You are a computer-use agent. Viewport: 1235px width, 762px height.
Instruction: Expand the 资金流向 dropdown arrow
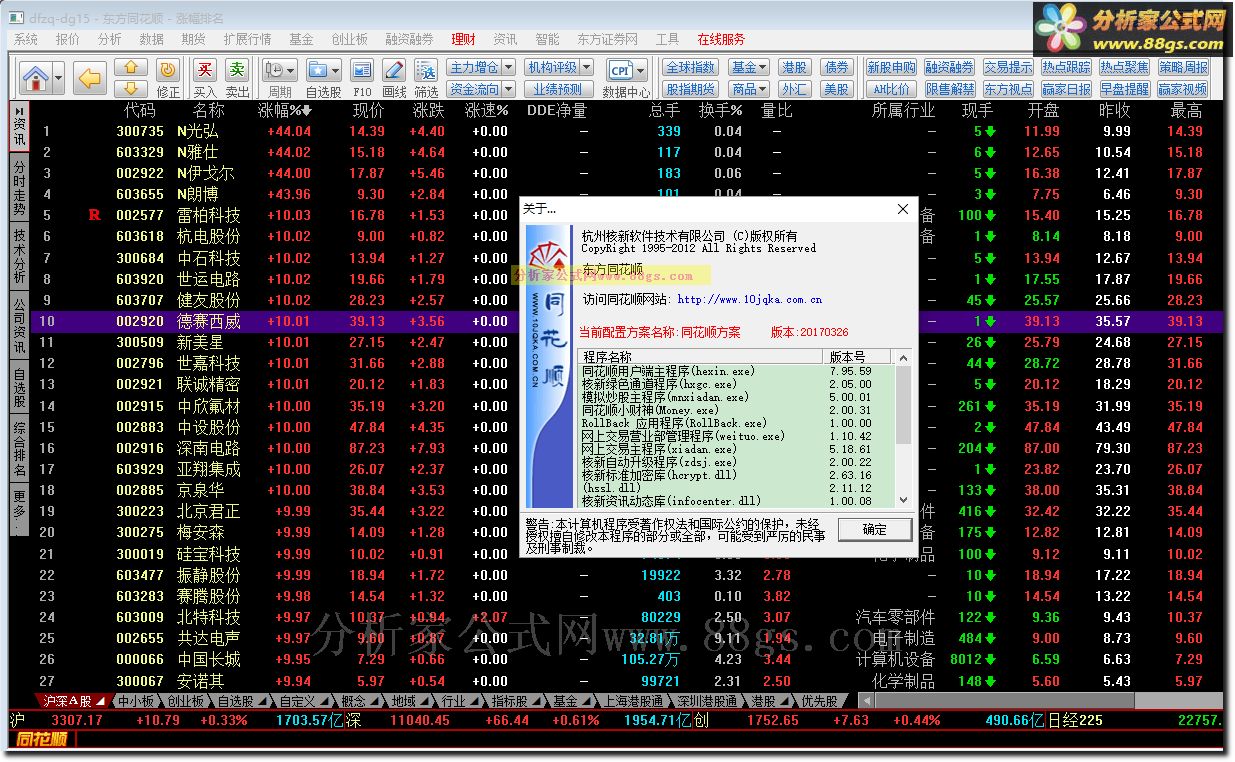508,88
